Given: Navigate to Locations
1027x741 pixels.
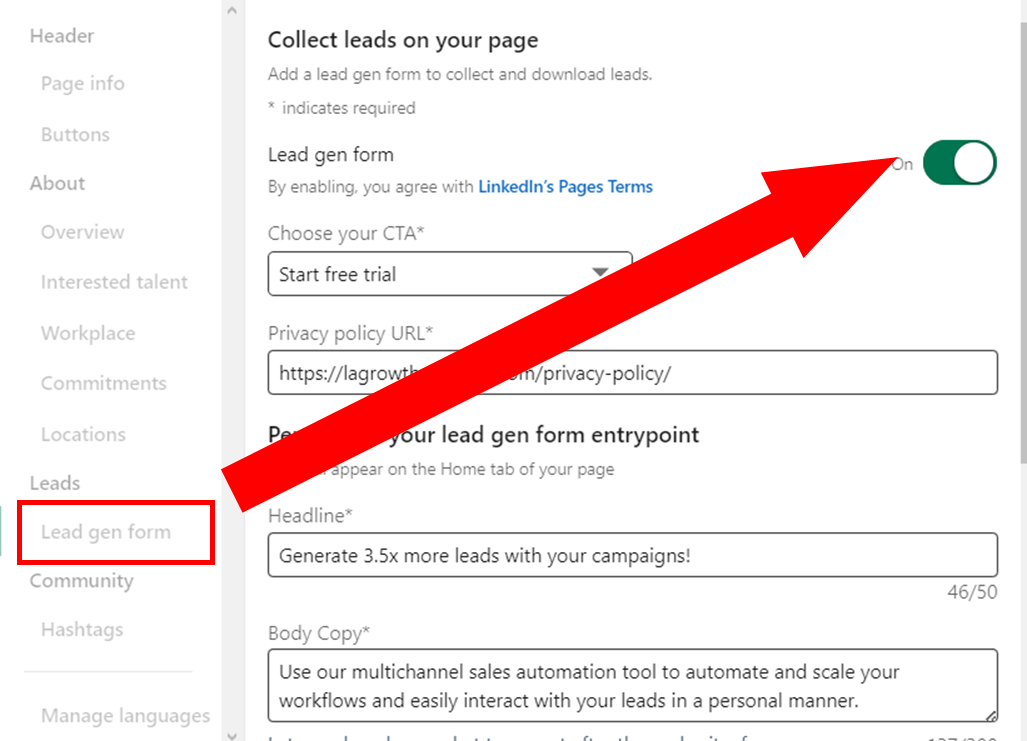Looking at the screenshot, I should pos(83,435).
